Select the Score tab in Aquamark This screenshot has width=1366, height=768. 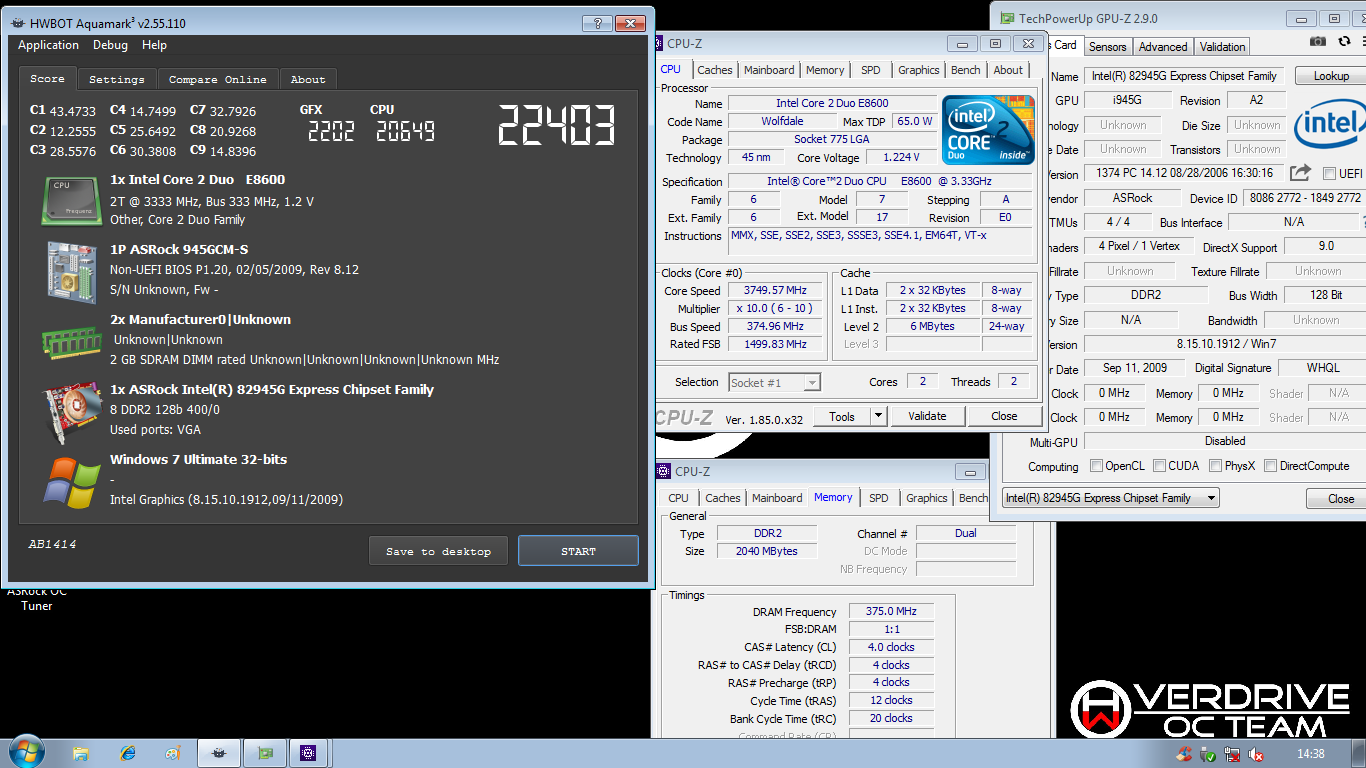coord(47,78)
